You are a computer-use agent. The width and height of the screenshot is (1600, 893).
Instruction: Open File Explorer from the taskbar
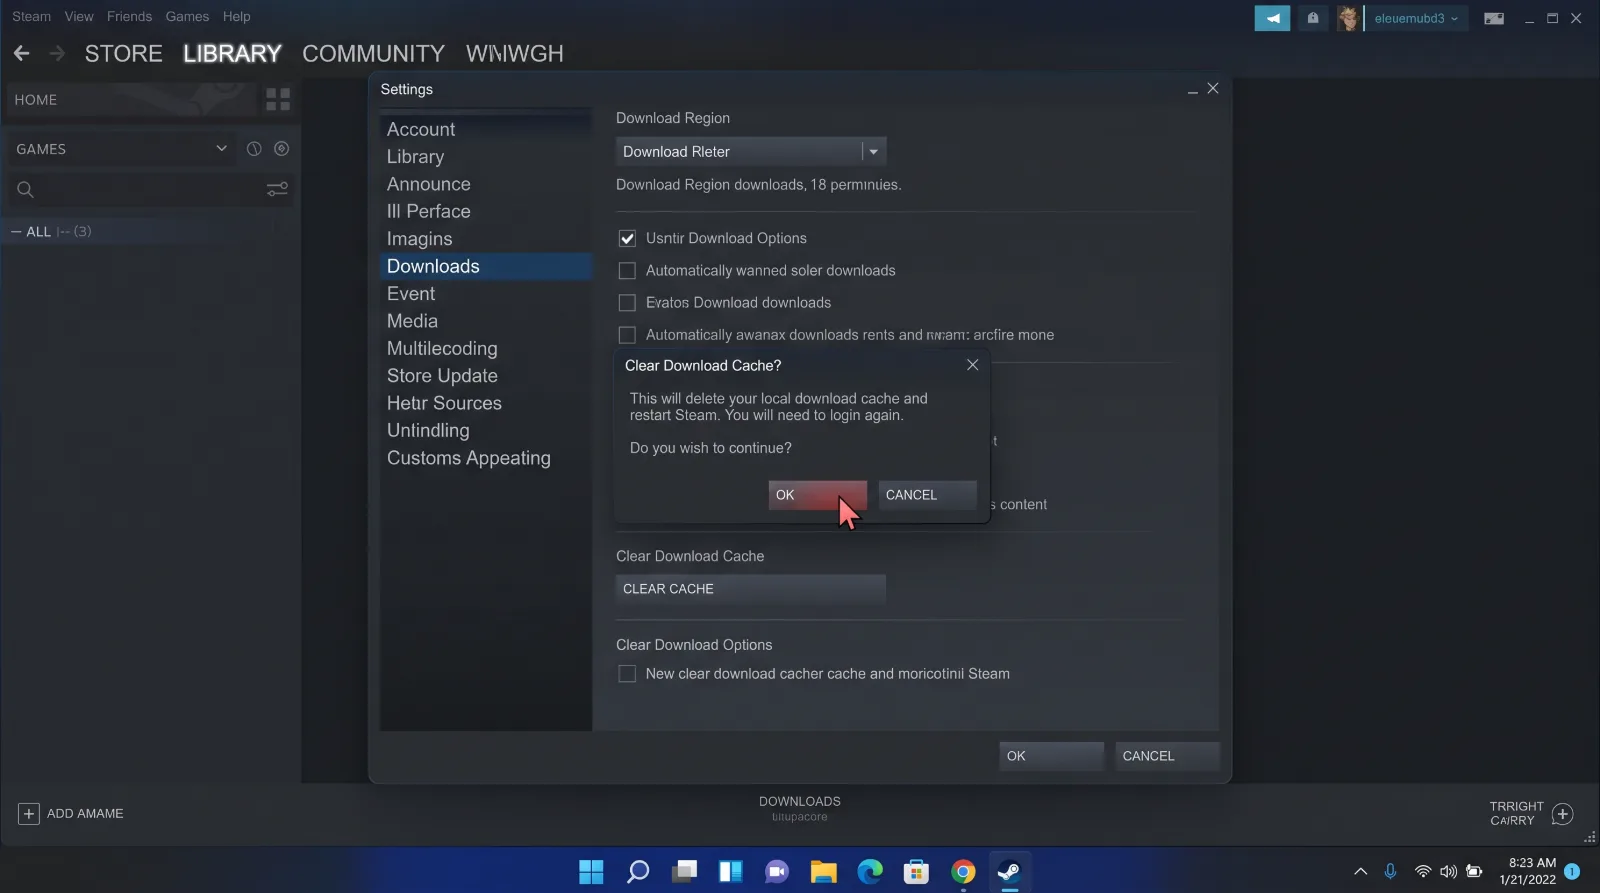(x=823, y=872)
